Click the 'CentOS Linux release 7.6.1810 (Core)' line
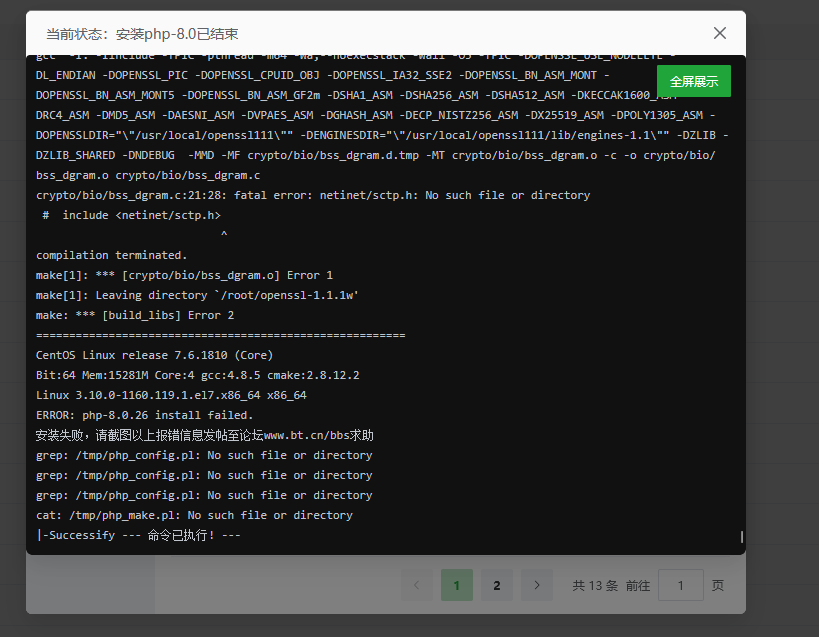The width and height of the screenshot is (819, 637). [154, 356]
